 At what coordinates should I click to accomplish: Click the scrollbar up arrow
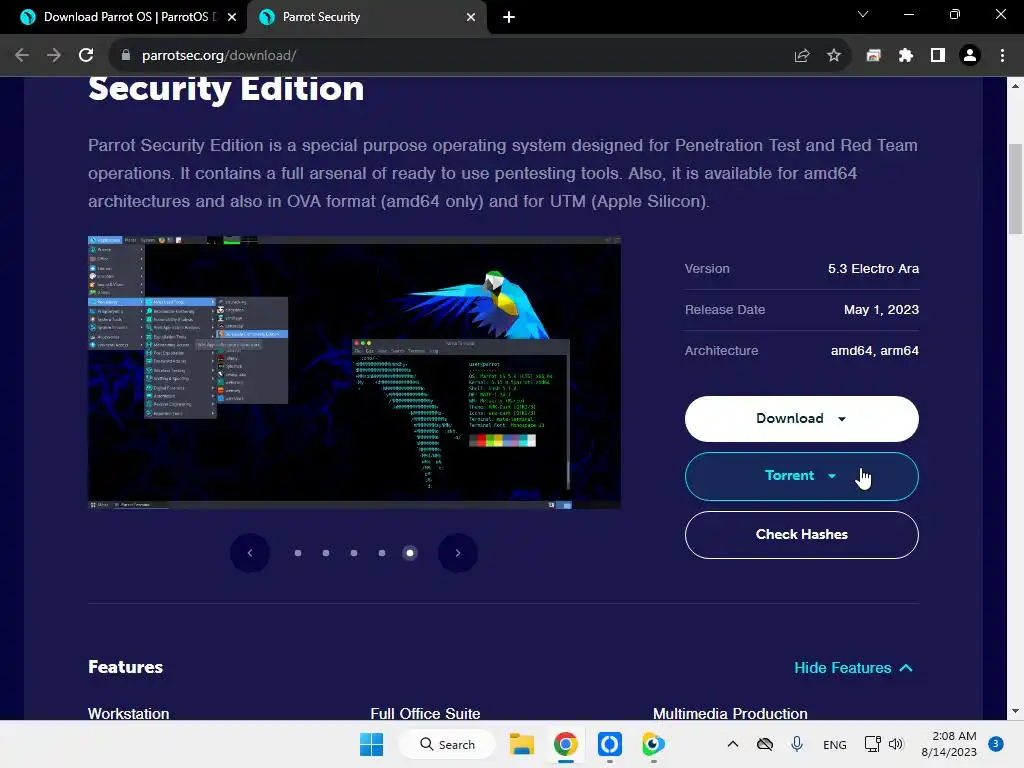(x=1015, y=86)
